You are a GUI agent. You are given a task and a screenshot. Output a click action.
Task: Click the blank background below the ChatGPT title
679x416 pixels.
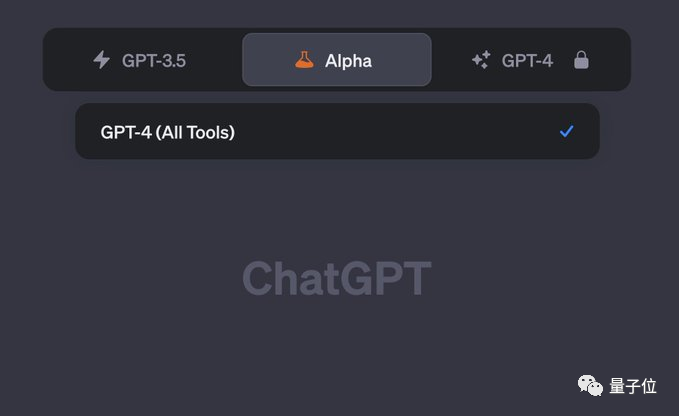tap(336, 350)
